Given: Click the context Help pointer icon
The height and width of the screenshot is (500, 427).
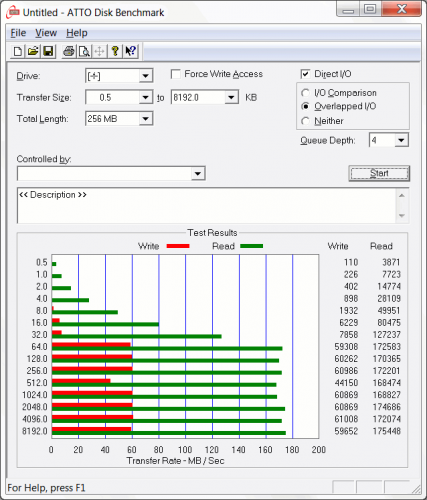Looking at the screenshot, I should tap(130, 52).
